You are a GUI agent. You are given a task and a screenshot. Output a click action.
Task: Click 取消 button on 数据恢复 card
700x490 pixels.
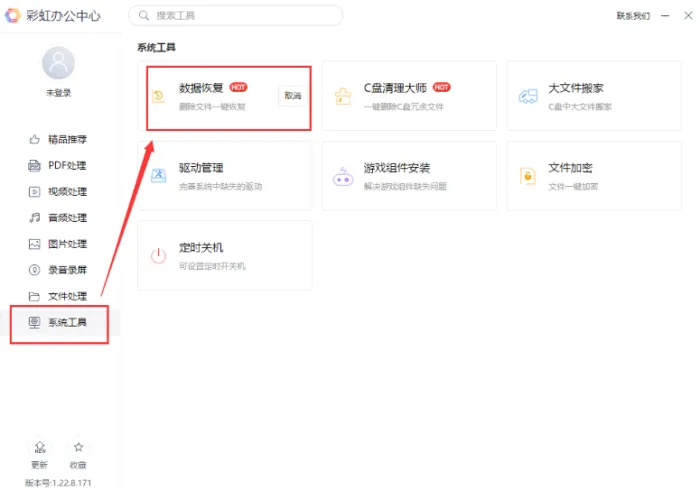(293, 96)
